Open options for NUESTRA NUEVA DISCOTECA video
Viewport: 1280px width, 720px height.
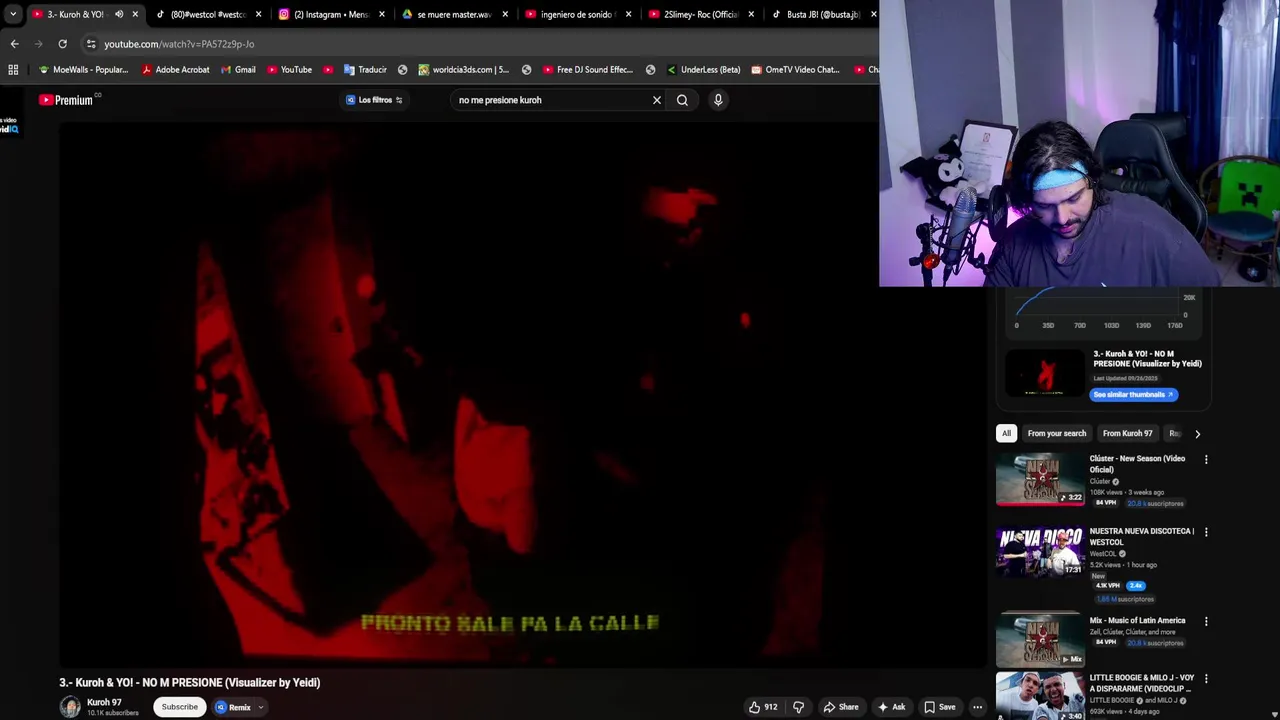pos(1206,532)
